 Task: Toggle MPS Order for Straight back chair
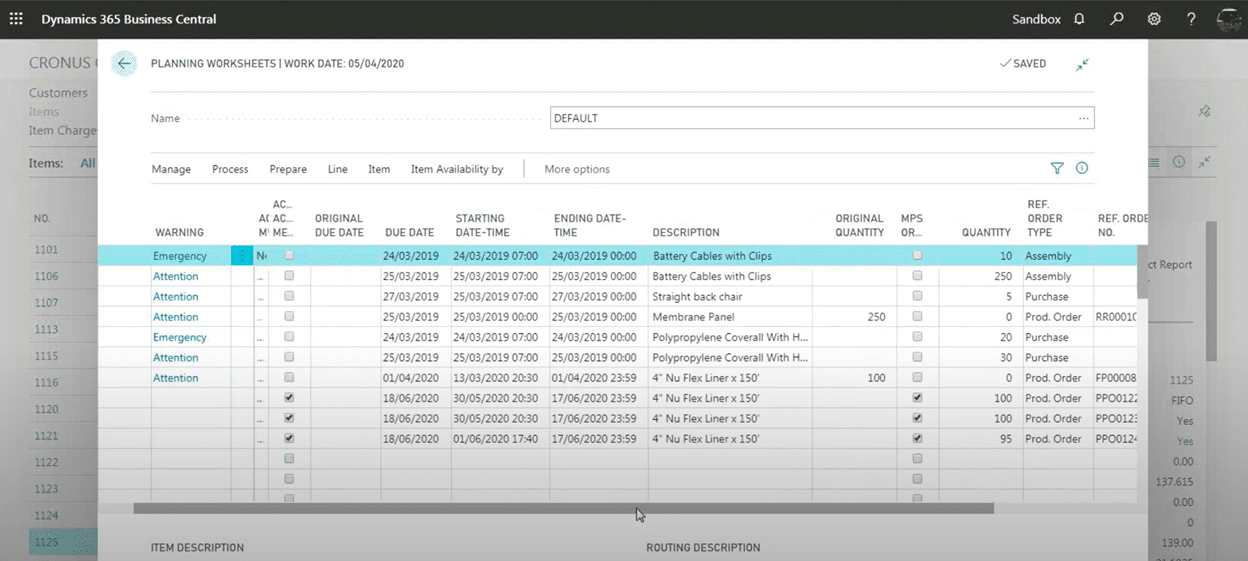tap(917, 296)
